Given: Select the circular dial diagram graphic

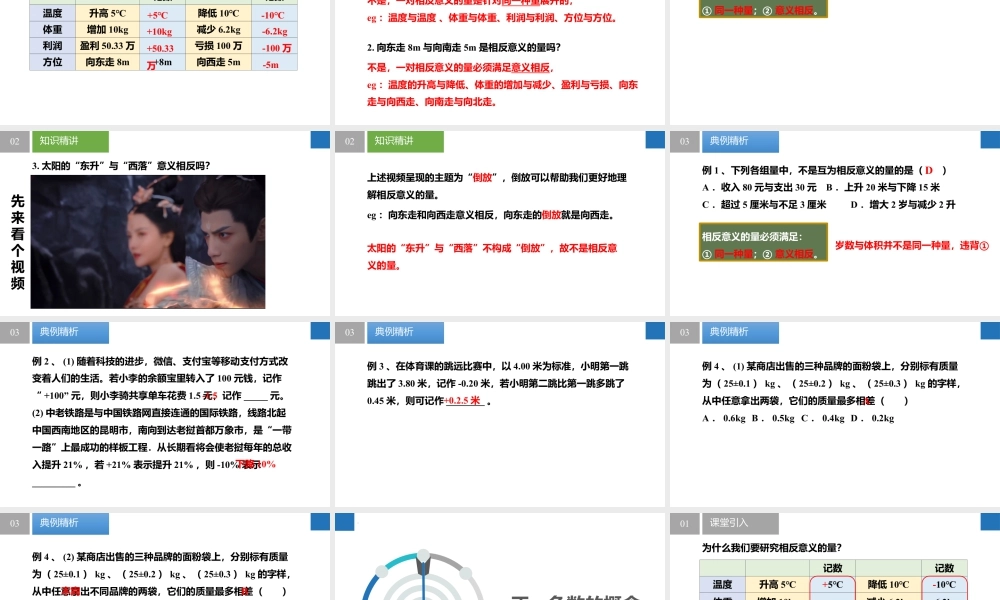Looking at the screenshot, I should coord(423,574).
